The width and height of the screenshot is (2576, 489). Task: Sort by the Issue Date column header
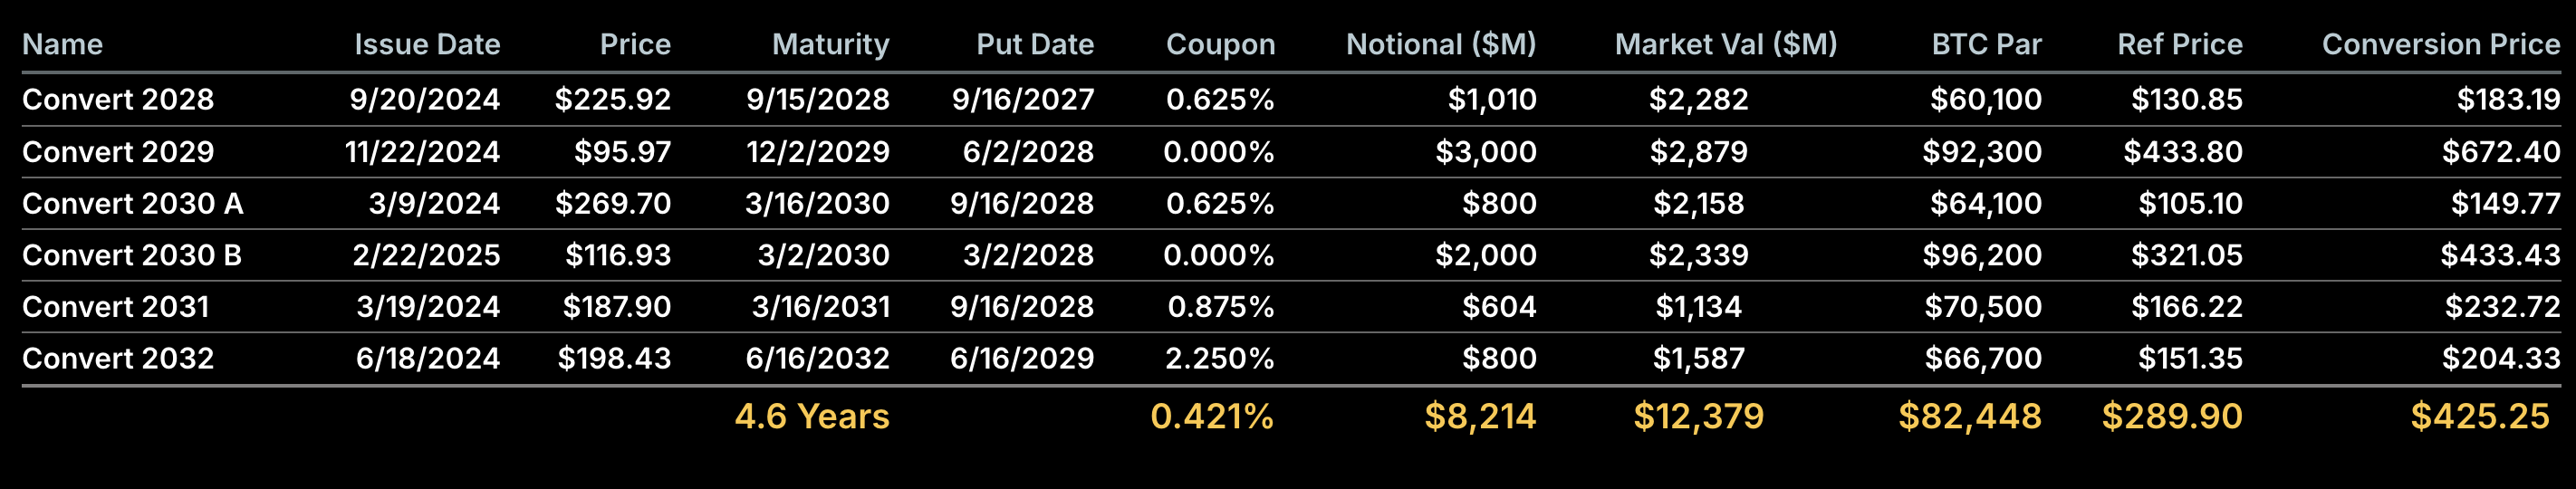pyautogui.click(x=427, y=44)
